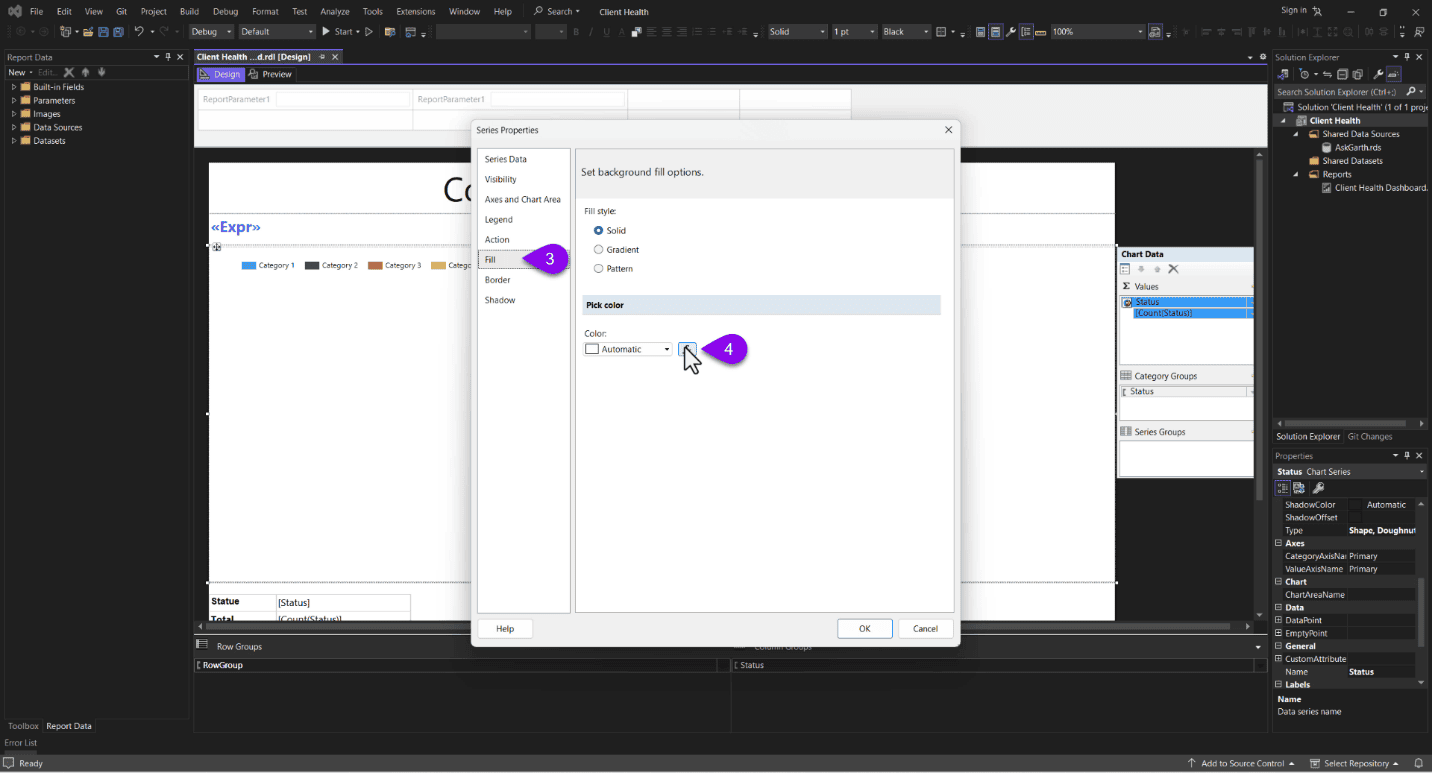Select the Pattern fill style option
This screenshot has width=1432, height=773.
[x=599, y=269]
